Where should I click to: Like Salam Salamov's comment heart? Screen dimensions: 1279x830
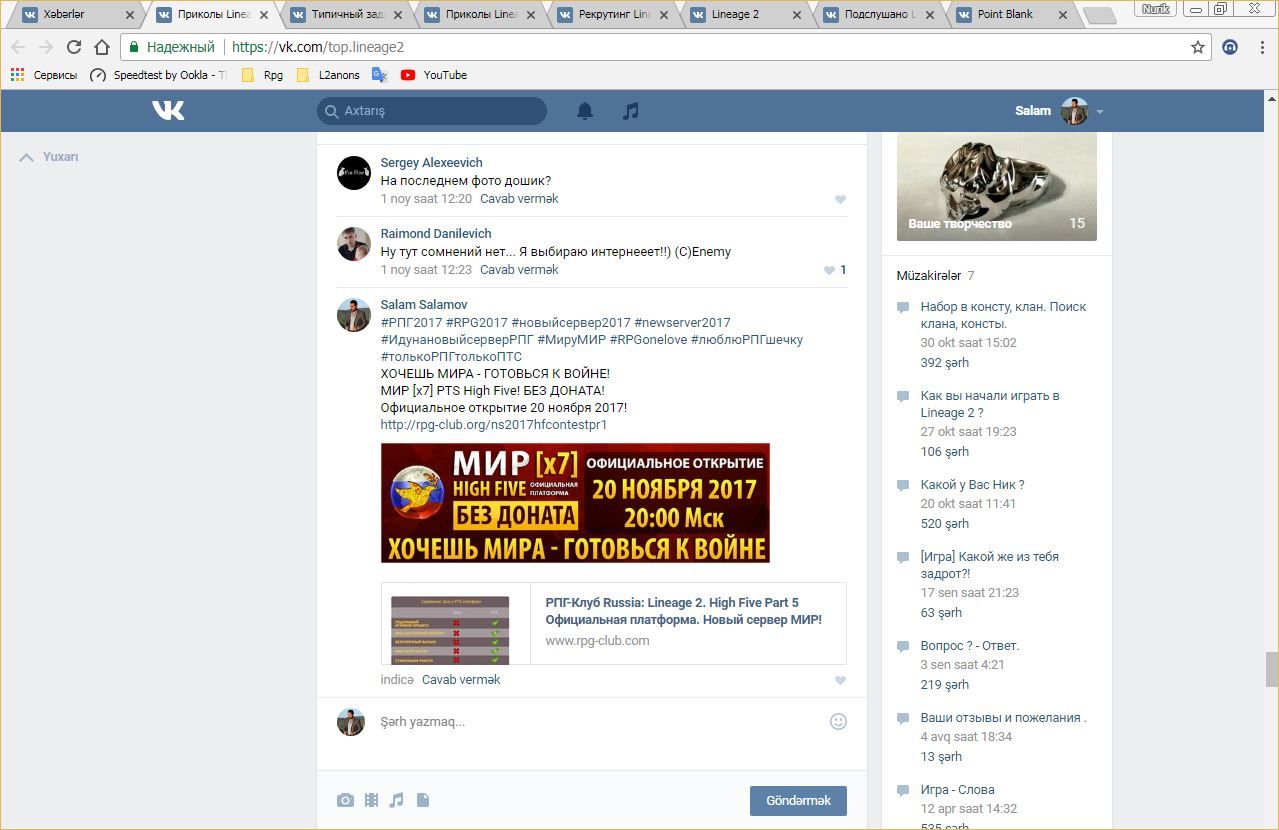click(x=840, y=681)
